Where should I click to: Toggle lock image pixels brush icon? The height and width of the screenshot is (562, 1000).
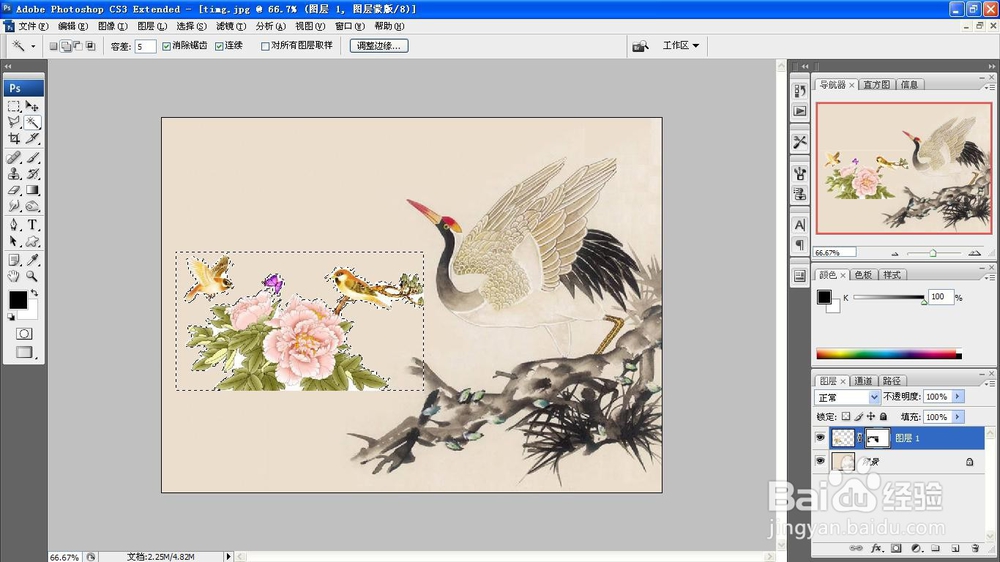click(858, 417)
